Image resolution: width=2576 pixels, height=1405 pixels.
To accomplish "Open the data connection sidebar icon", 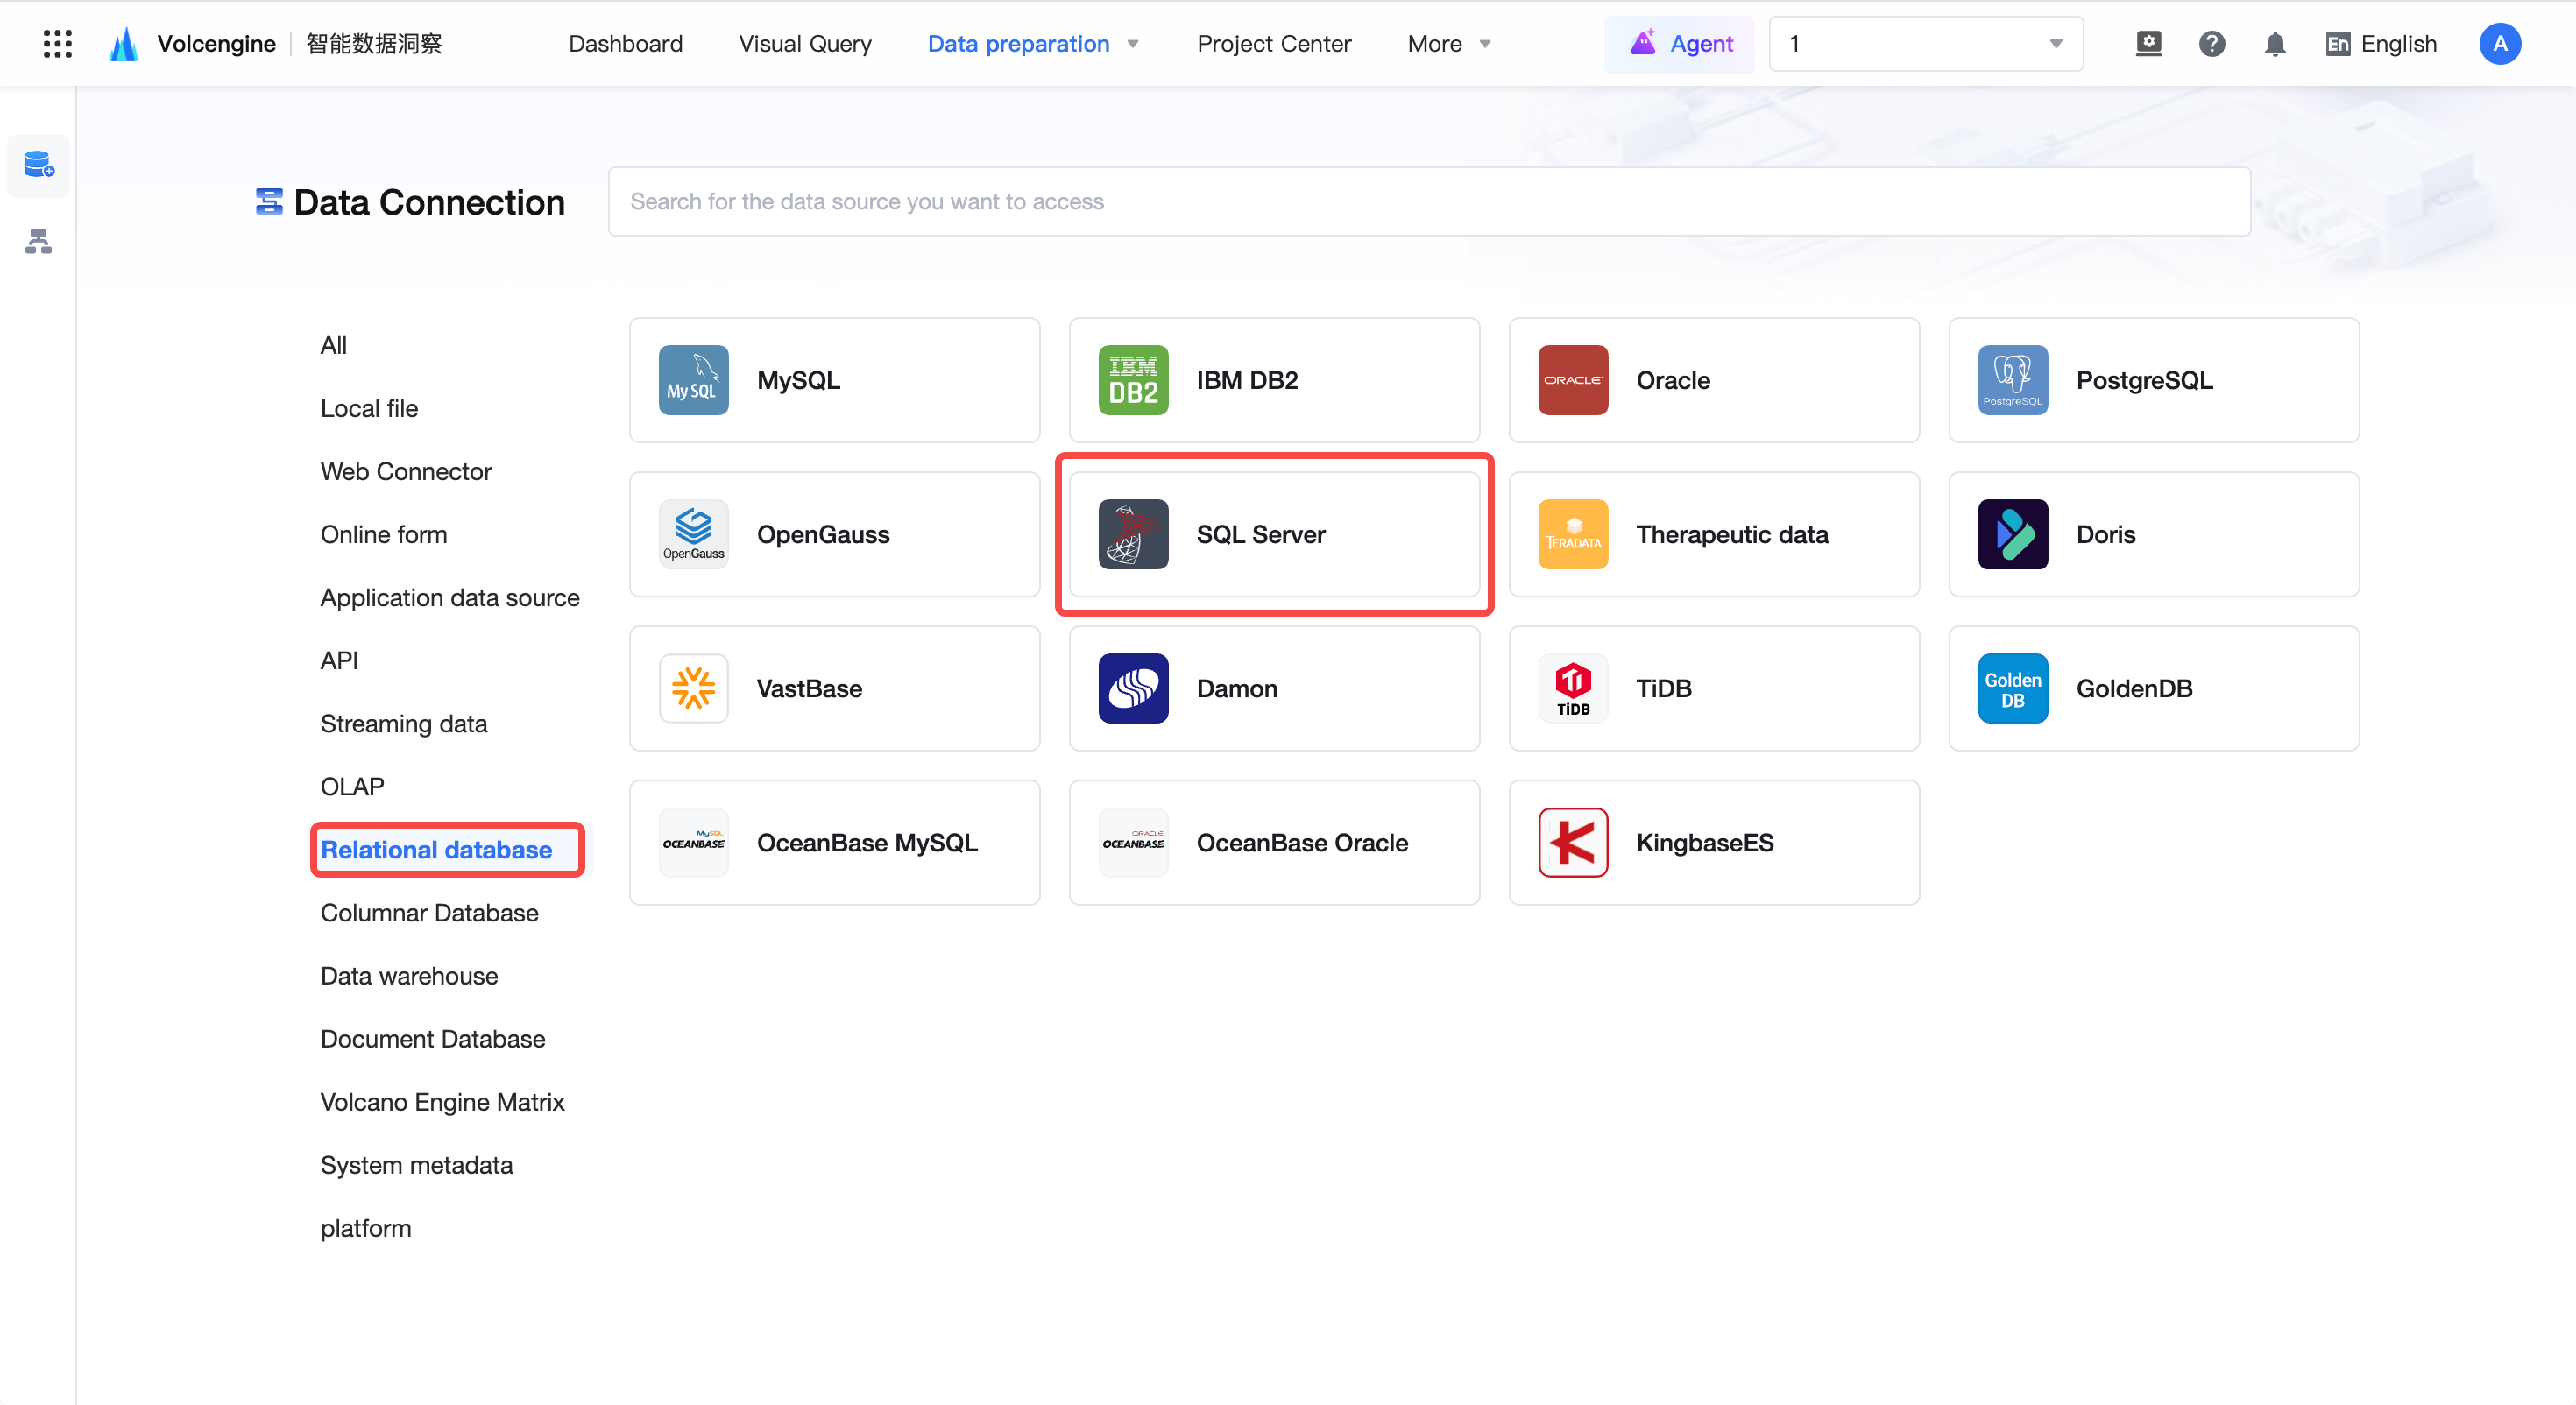I will click(x=39, y=165).
